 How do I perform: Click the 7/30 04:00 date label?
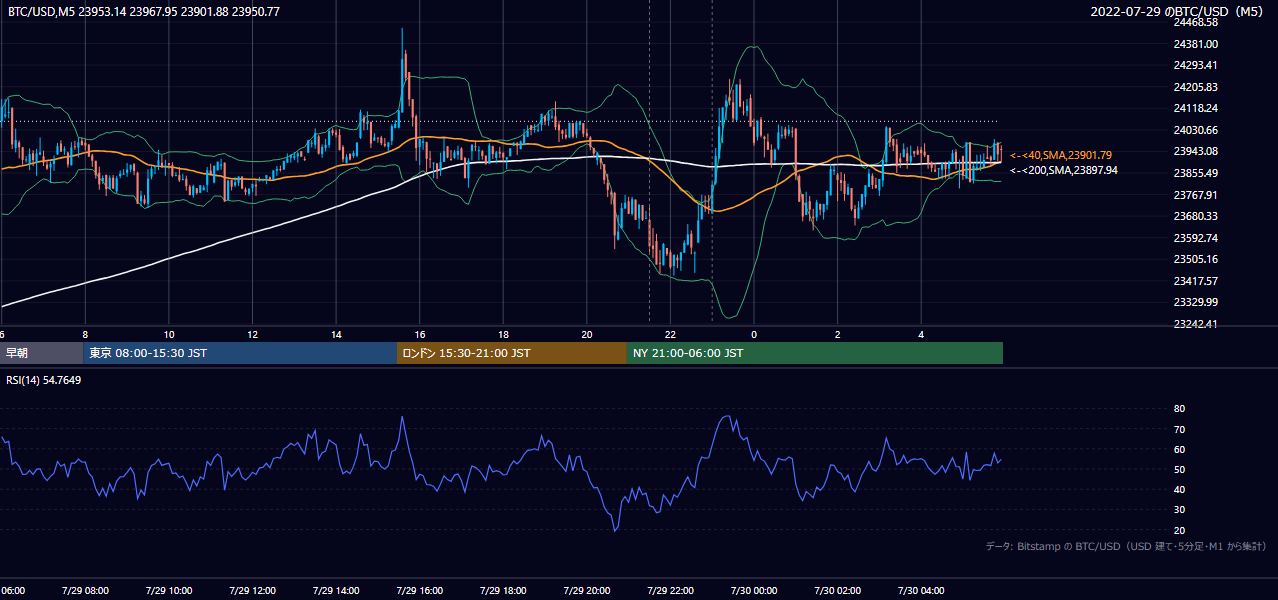tap(921, 591)
